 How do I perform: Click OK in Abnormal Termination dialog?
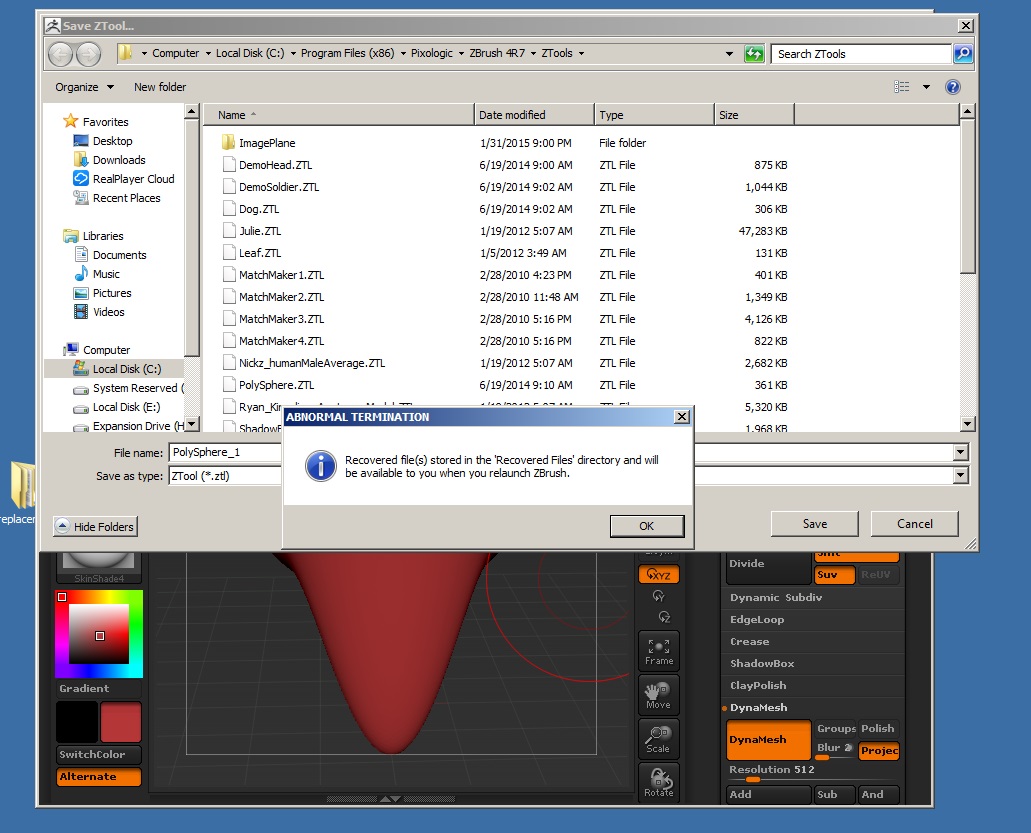click(x=647, y=526)
